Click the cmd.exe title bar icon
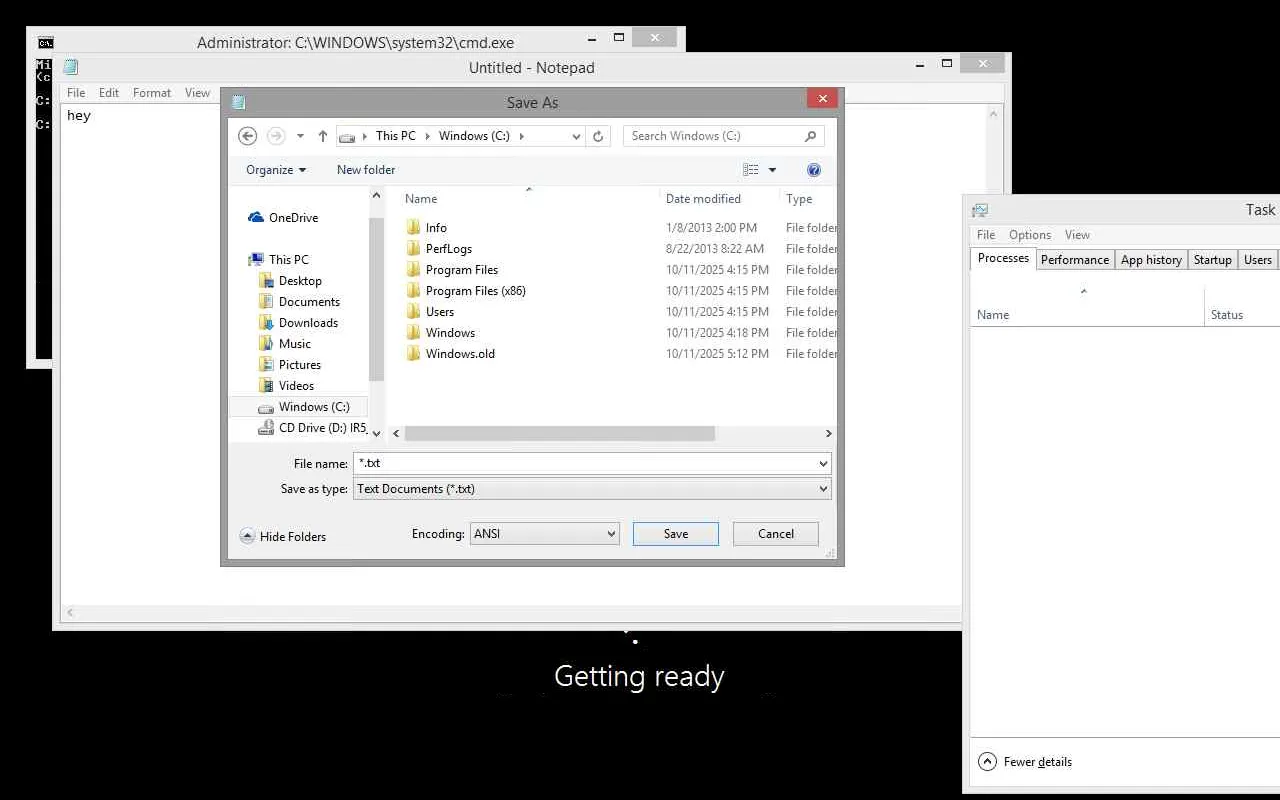The image size is (1280, 800). tap(45, 42)
